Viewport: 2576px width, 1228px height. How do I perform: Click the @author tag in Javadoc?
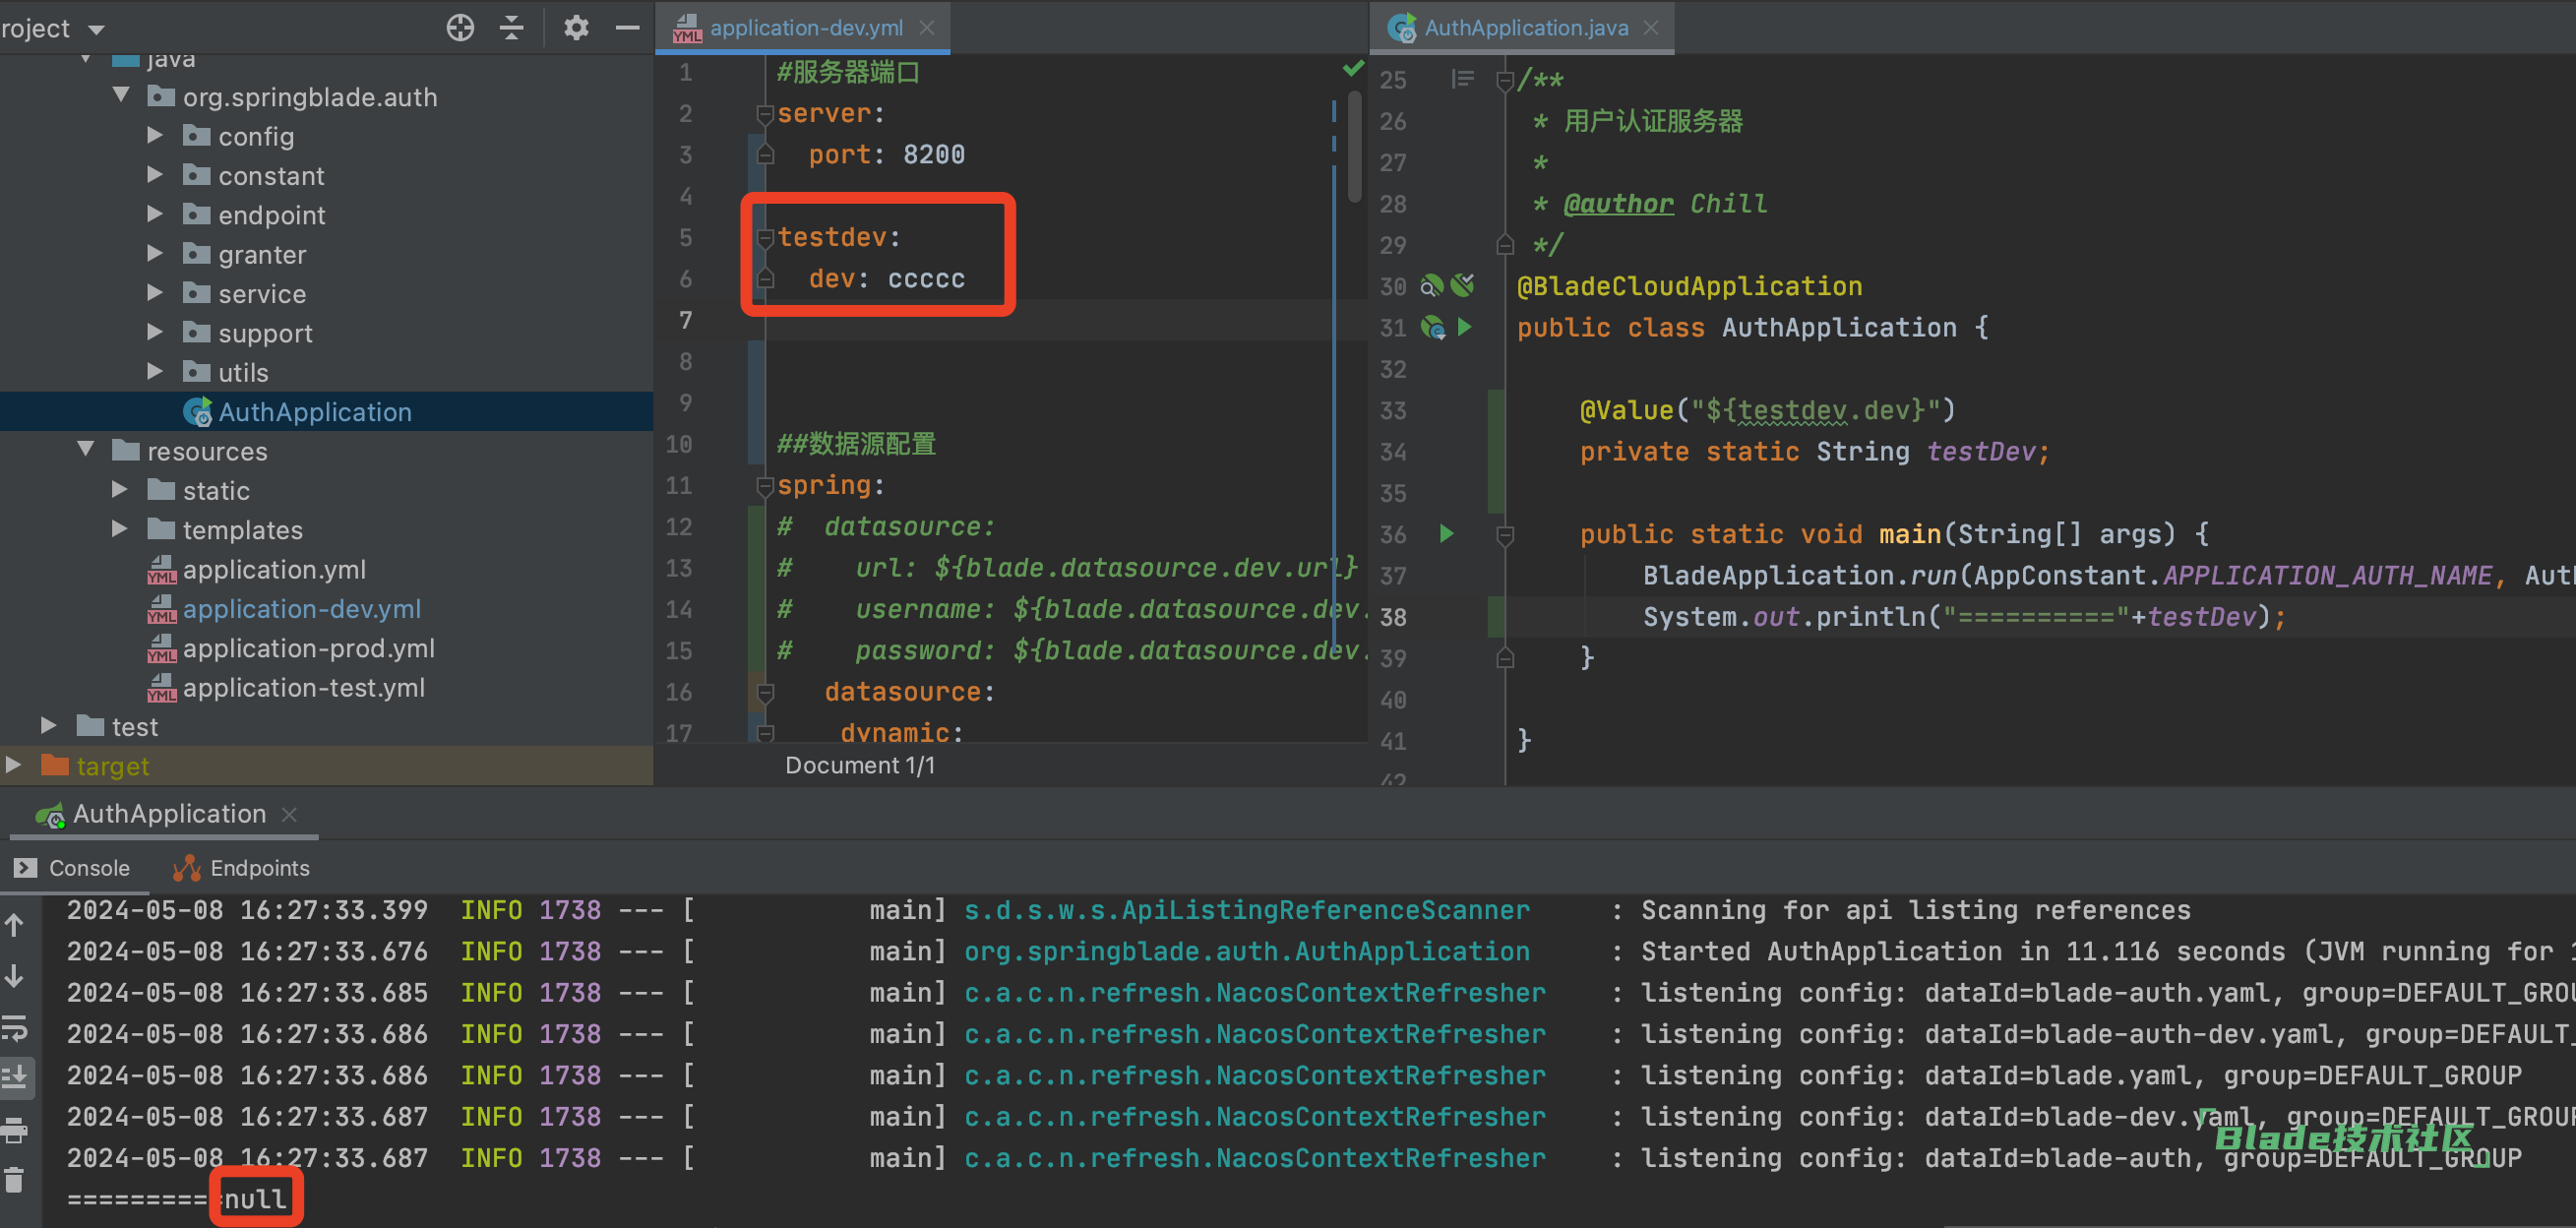point(1618,204)
